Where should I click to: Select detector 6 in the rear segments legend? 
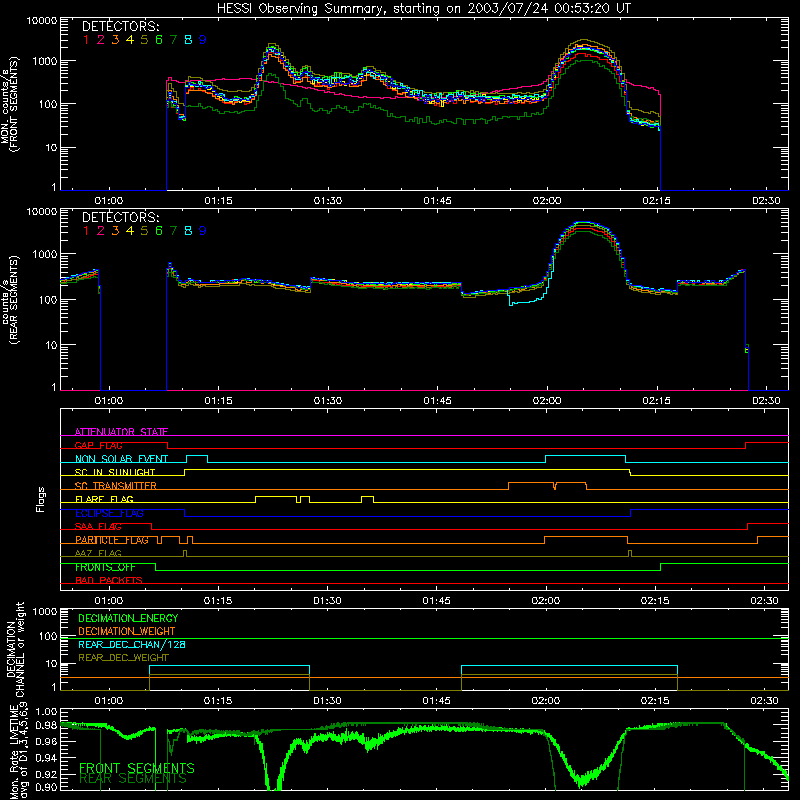pyautogui.click(x=159, y=231)
